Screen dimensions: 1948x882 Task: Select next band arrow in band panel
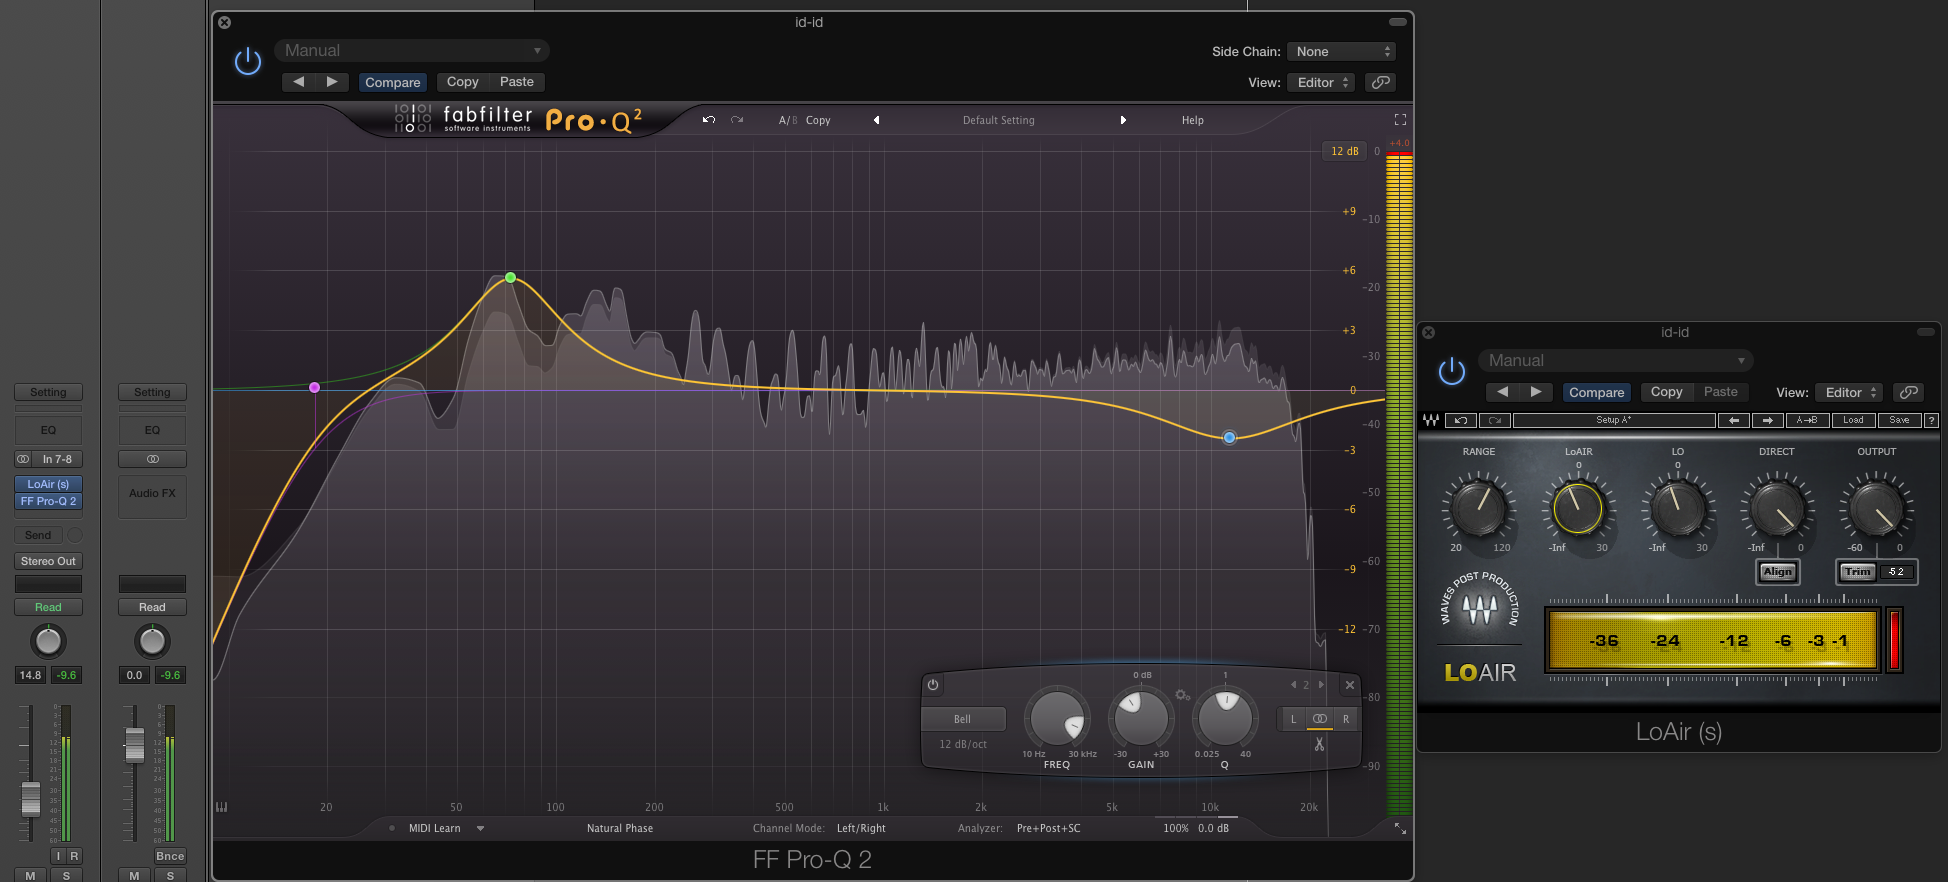tap(1321, 685)
